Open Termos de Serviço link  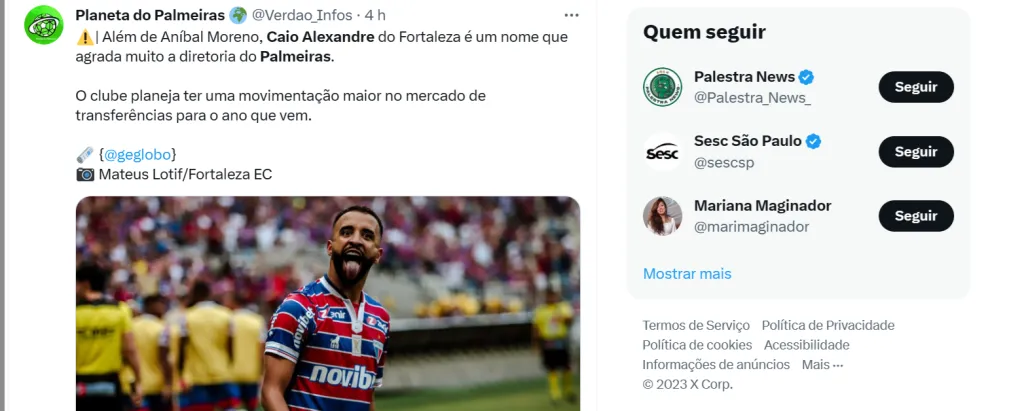pos(696,325)
